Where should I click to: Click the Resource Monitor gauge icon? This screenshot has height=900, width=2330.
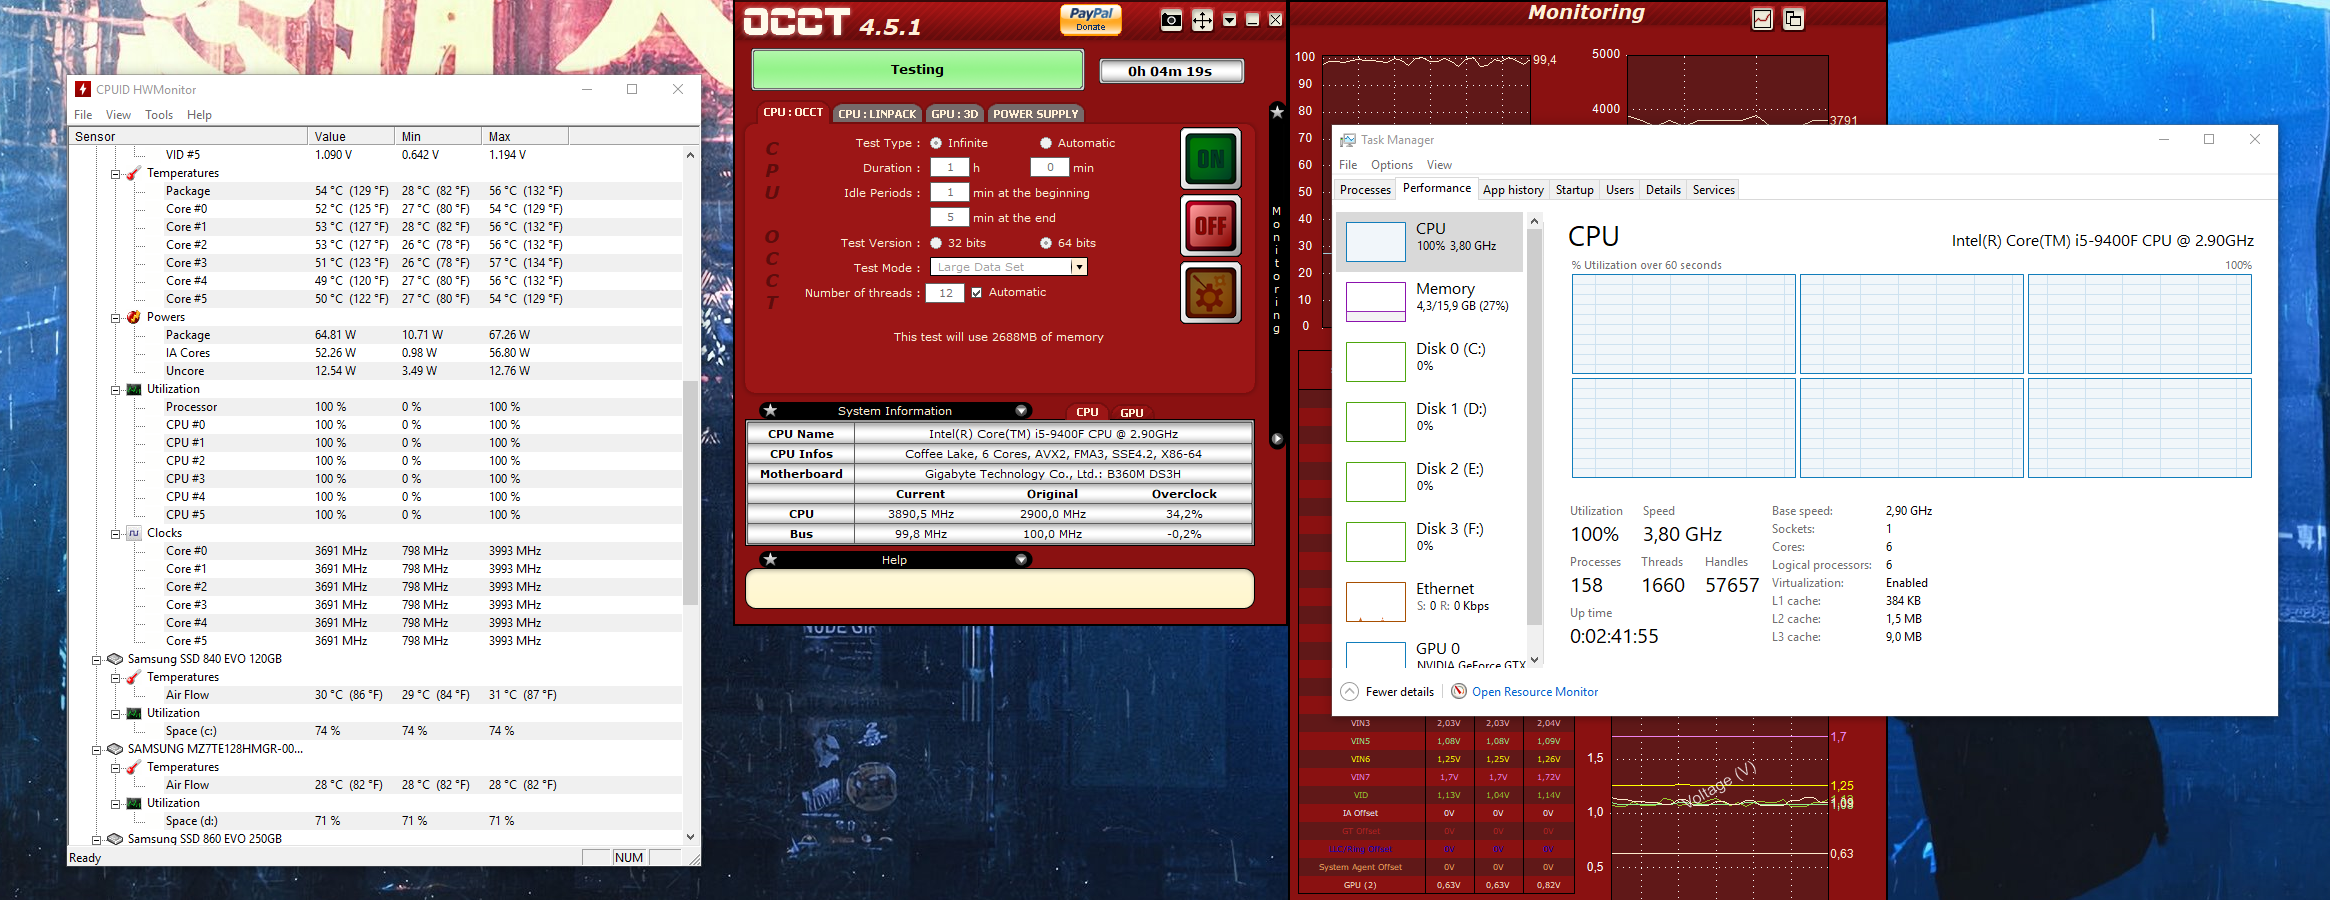pyautogui.click(x=1459, y=691)
